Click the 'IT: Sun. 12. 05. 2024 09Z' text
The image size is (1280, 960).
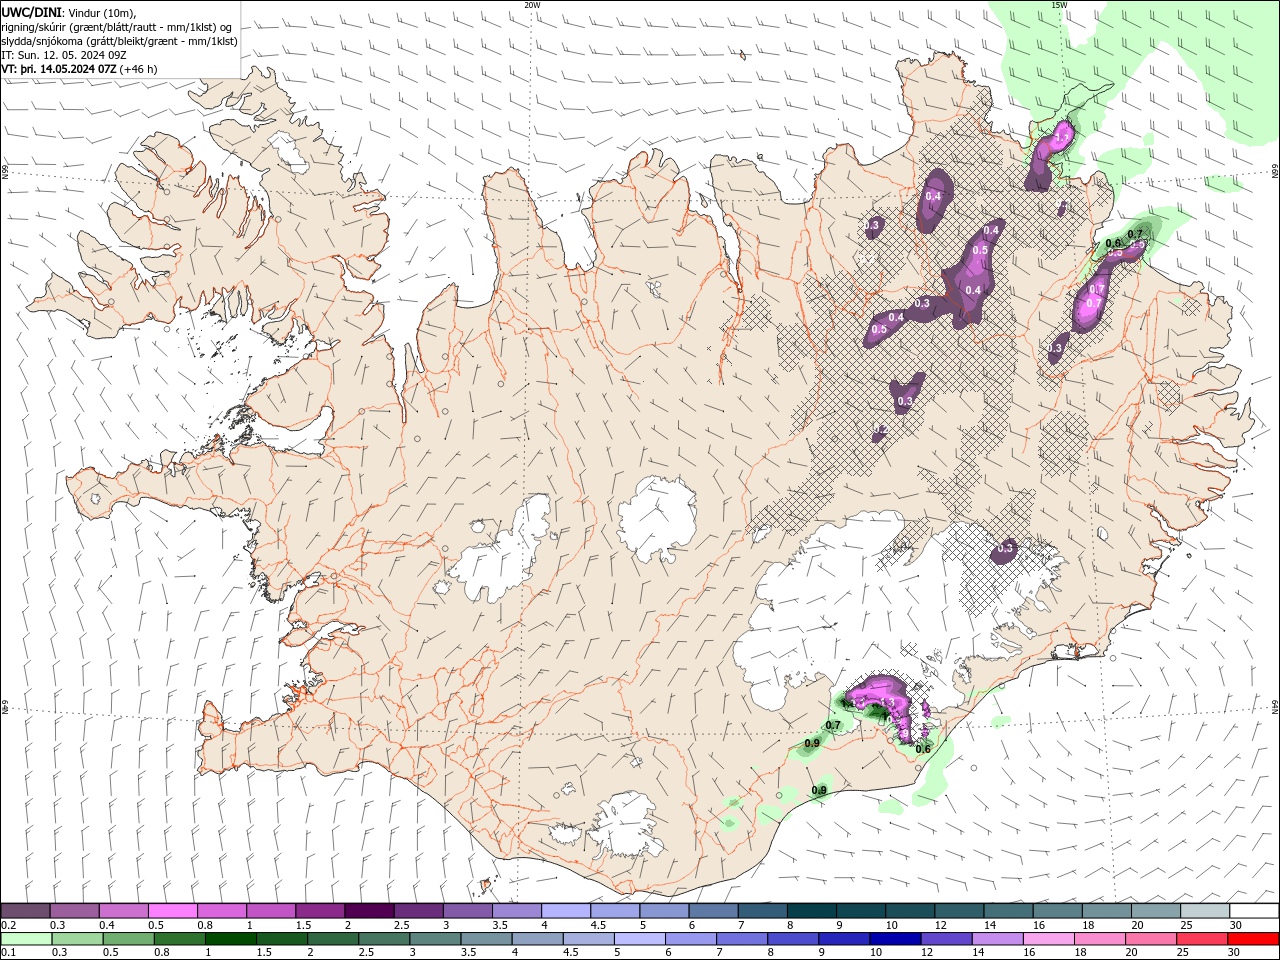pyautogui.click(x=63, y=55)
